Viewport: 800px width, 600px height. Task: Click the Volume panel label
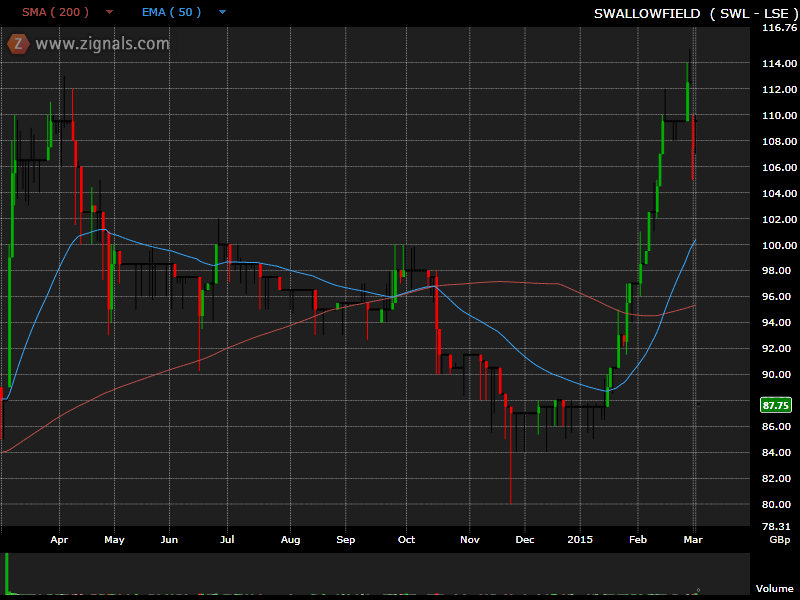point(774,589)
